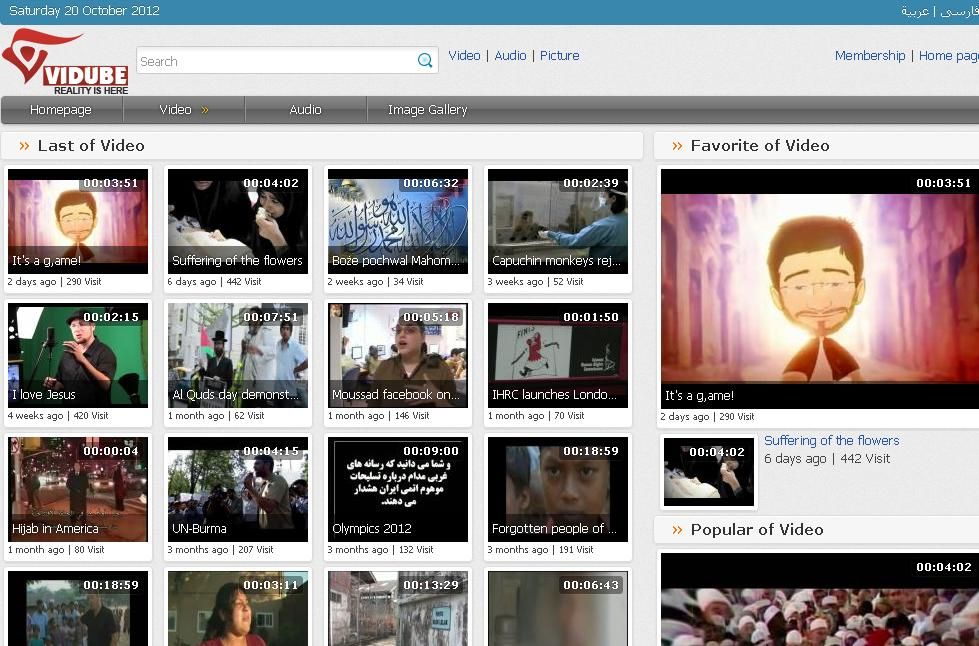The height and width of the screenshot is (646, 979).
Task: Open the Audio nav tab
Action: 305,110
